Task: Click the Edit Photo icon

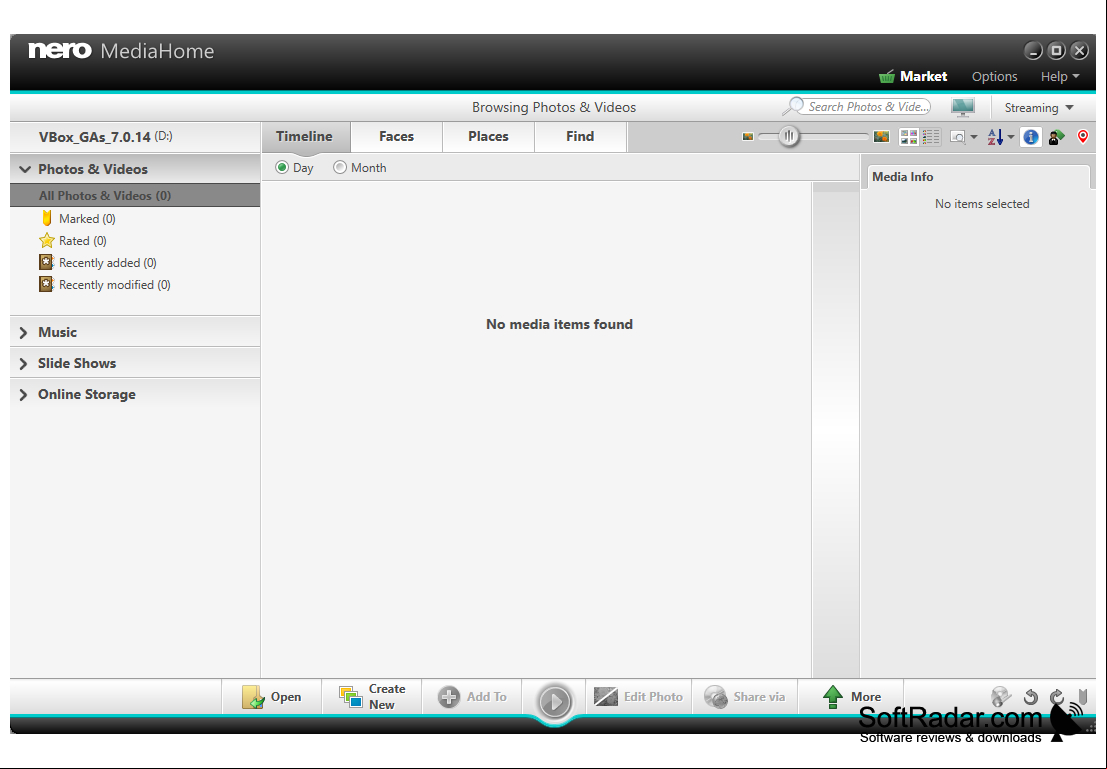Action: coord(606,697)
